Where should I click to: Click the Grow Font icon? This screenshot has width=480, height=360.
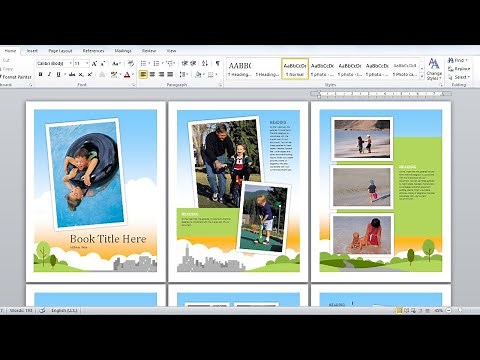coord(94,63)
